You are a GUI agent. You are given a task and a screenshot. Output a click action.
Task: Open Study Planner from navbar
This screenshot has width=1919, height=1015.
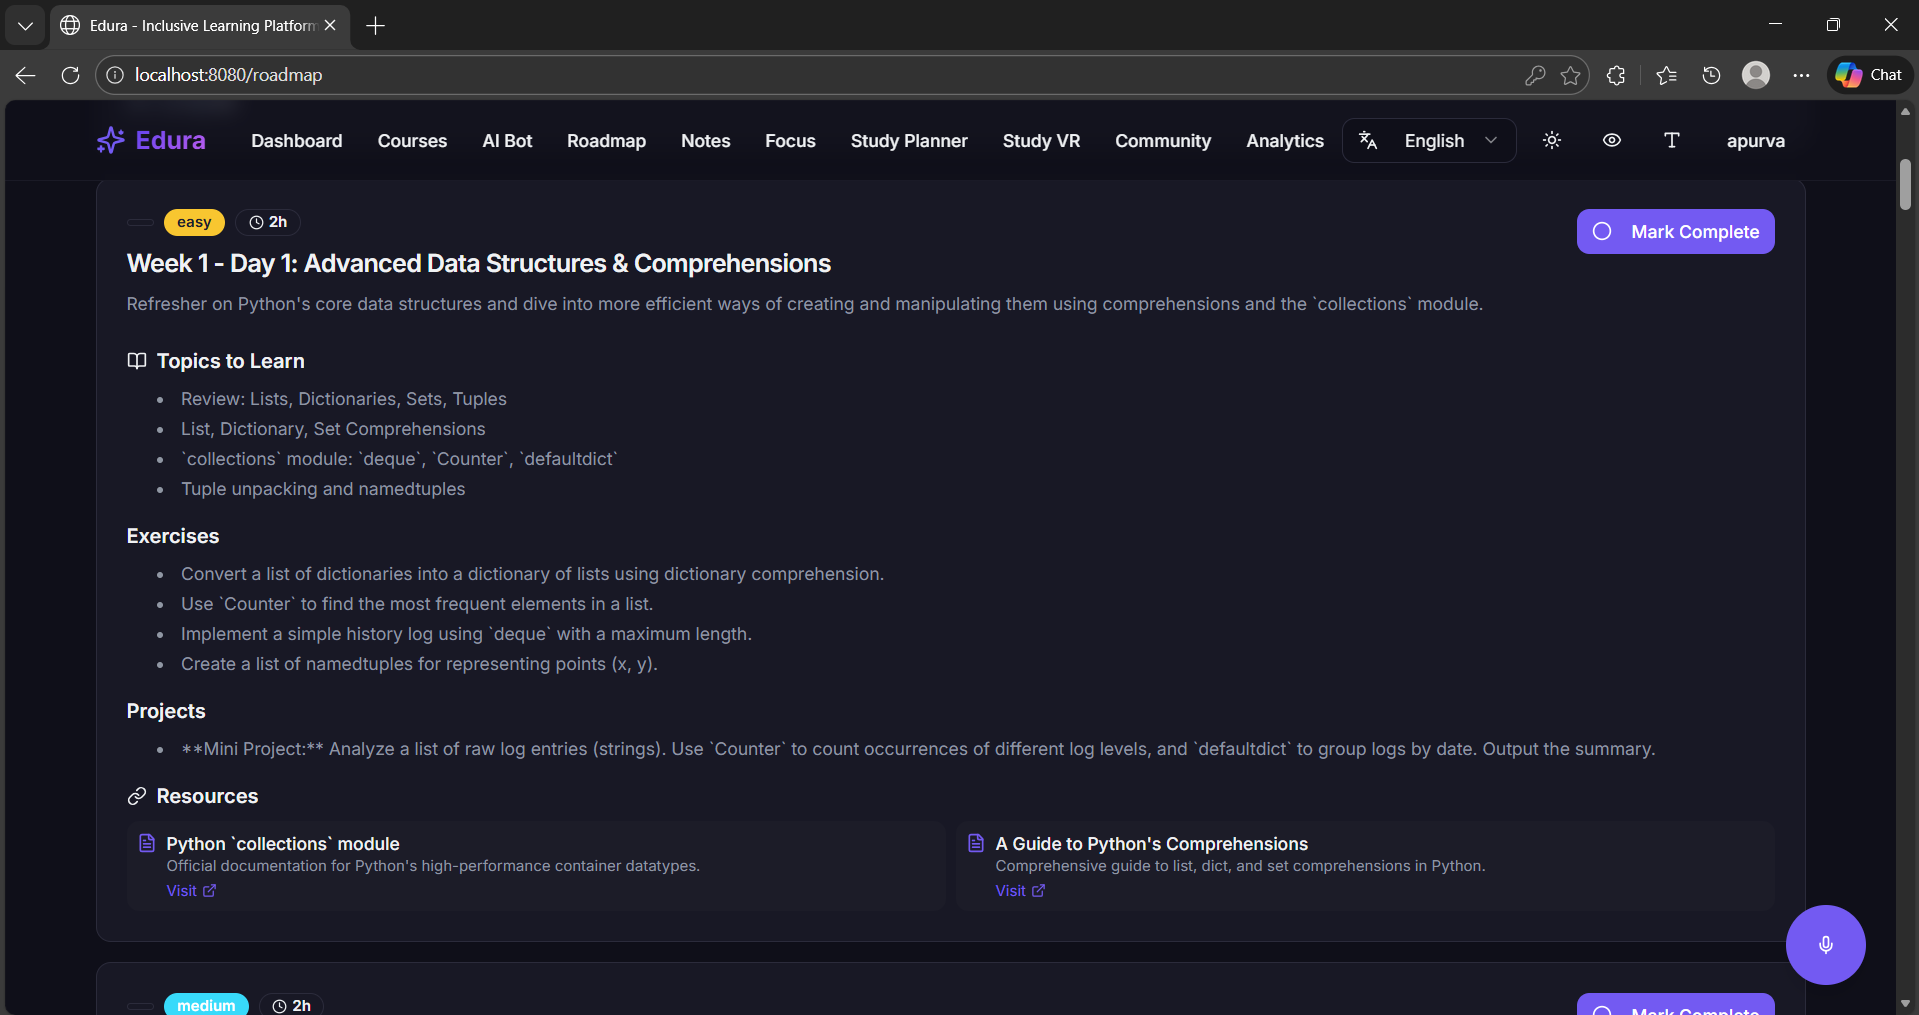[909, 141]
